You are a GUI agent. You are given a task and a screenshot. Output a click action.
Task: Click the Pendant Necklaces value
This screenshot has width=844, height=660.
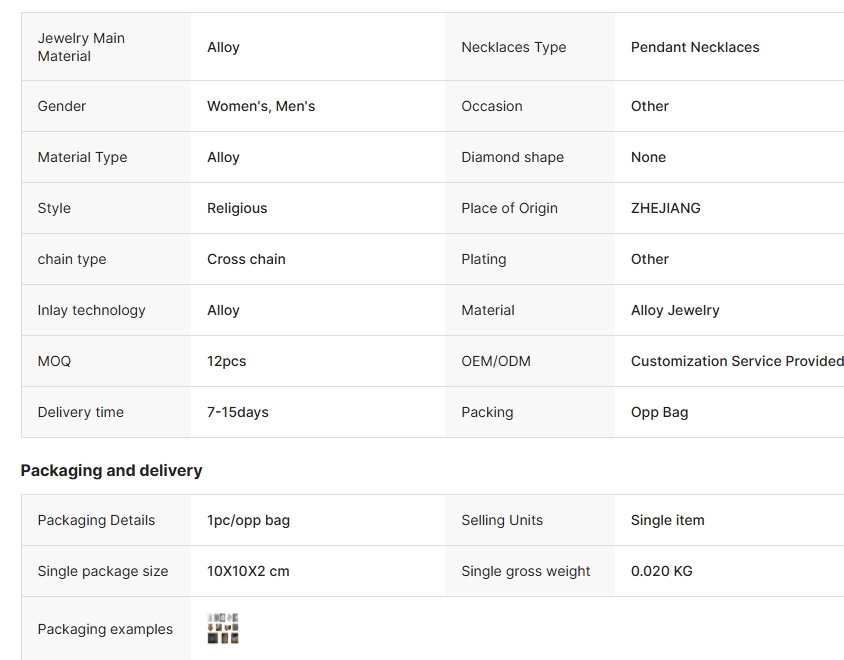point(695,47)
